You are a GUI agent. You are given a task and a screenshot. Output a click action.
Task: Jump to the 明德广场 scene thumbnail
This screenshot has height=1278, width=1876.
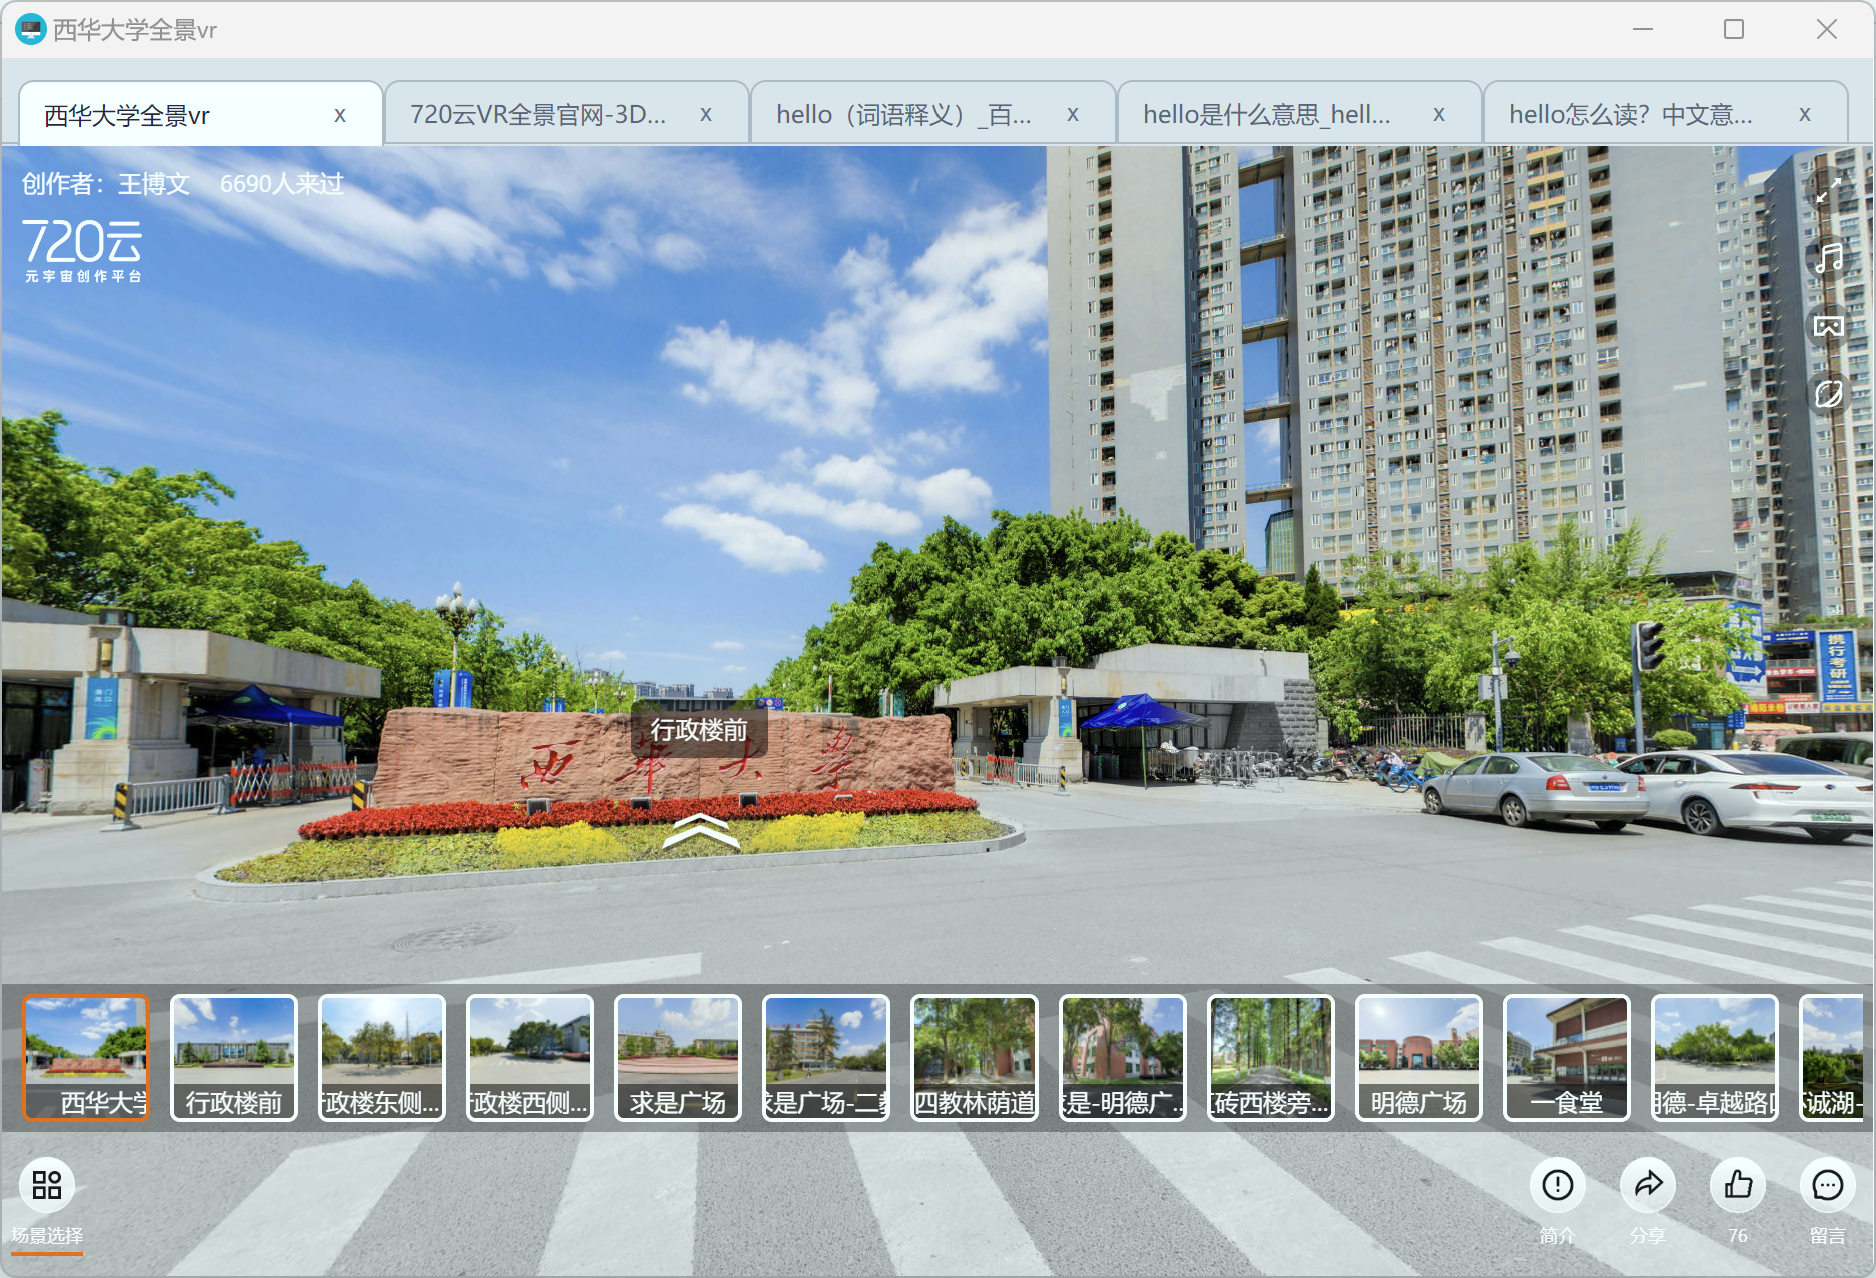click(x=1418, y=1057)
